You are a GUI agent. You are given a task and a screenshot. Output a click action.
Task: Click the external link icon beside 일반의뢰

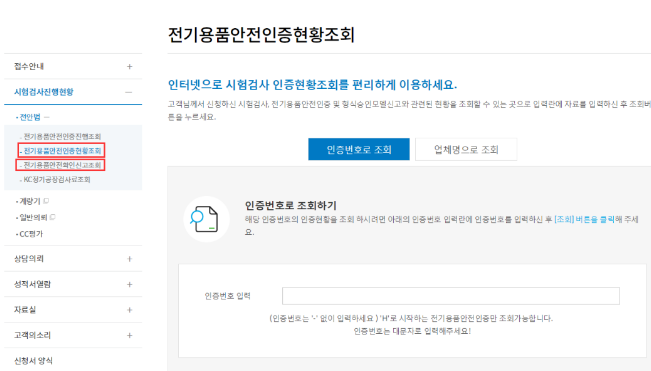coord(53,217)
